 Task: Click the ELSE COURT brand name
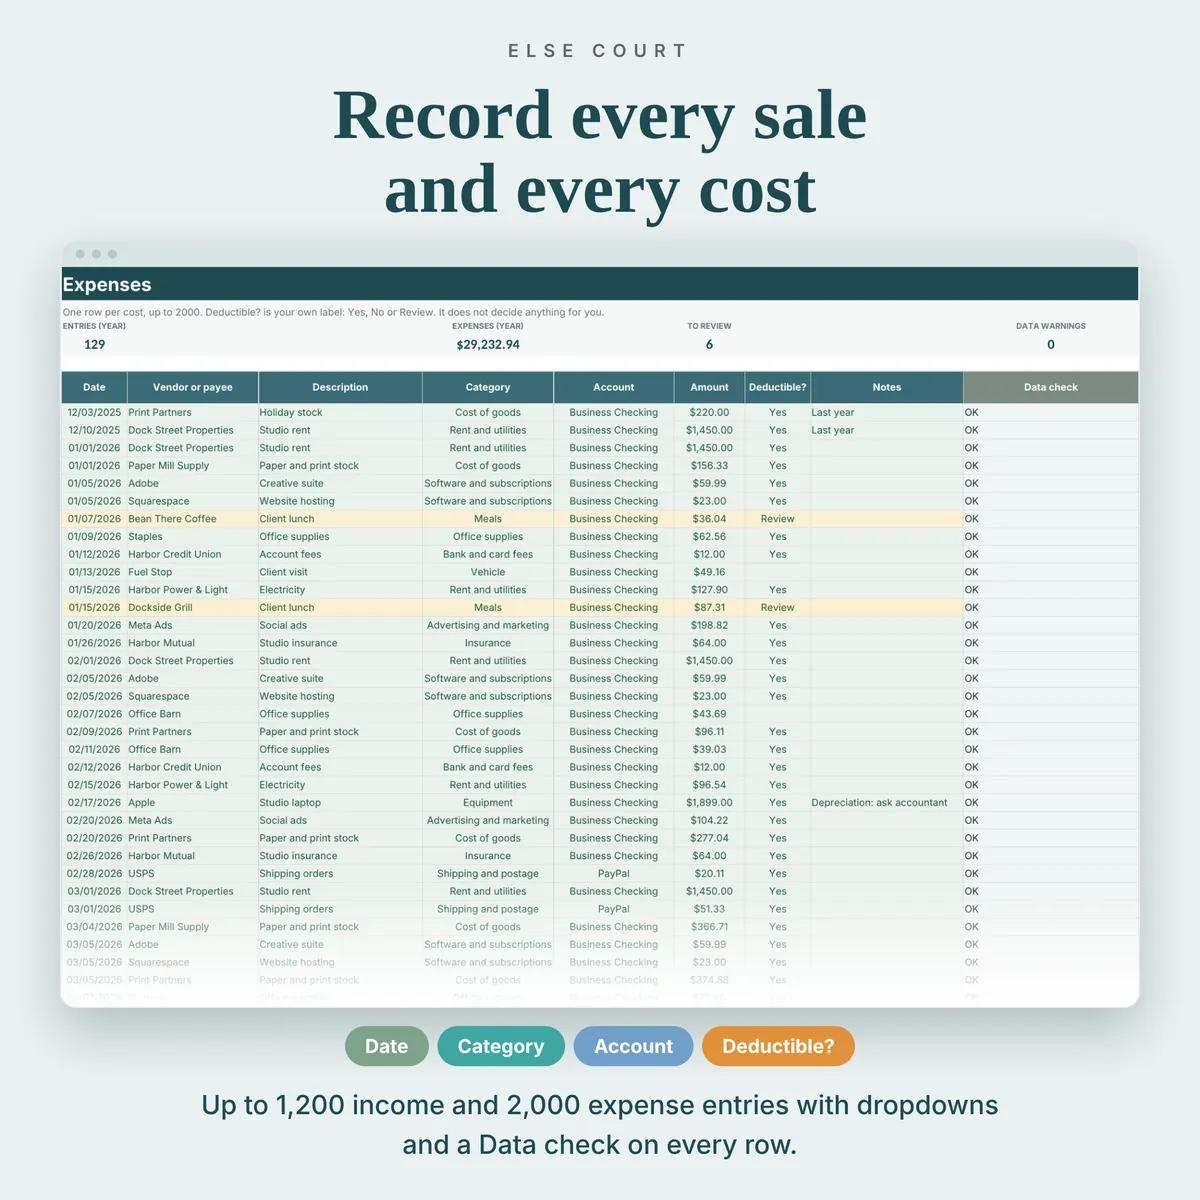(x=598, y=51)
